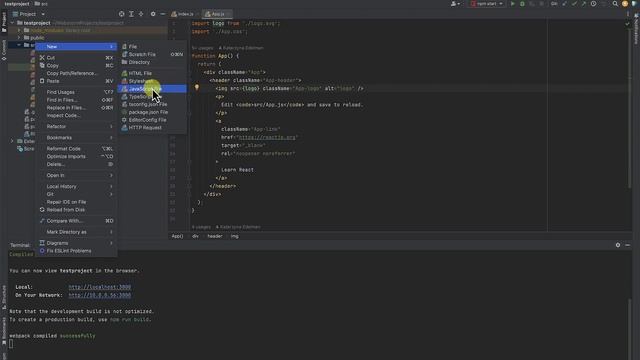Choose JavaScript File from New submenu
The image size is (640, 360).
(x=152, y=89)
